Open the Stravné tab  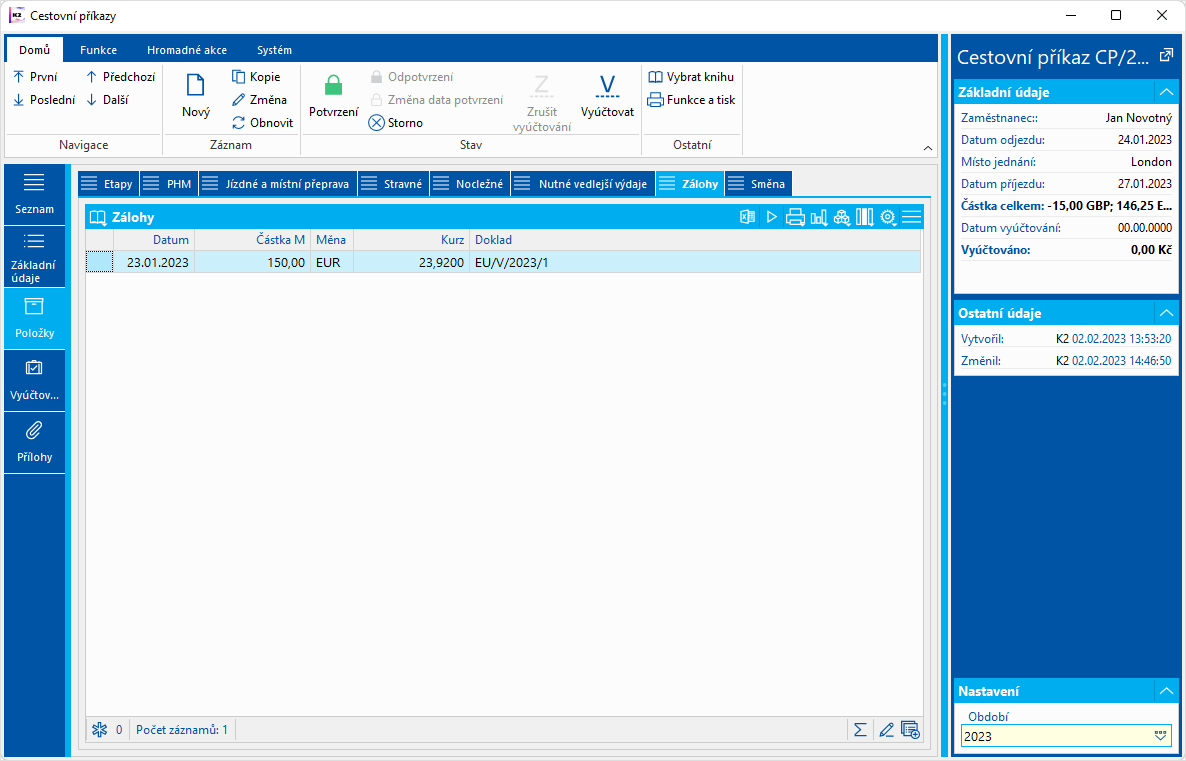[x=393, y=184]
